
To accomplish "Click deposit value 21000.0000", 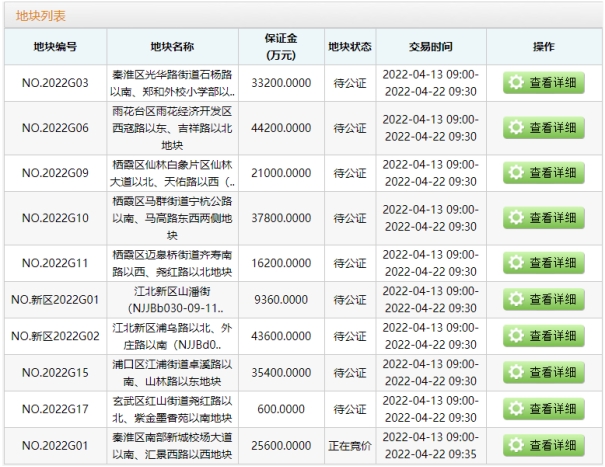I will click(x=281, y=173).
